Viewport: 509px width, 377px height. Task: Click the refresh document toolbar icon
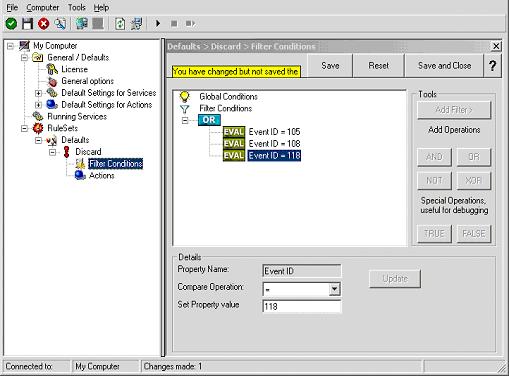pos(120,24)
